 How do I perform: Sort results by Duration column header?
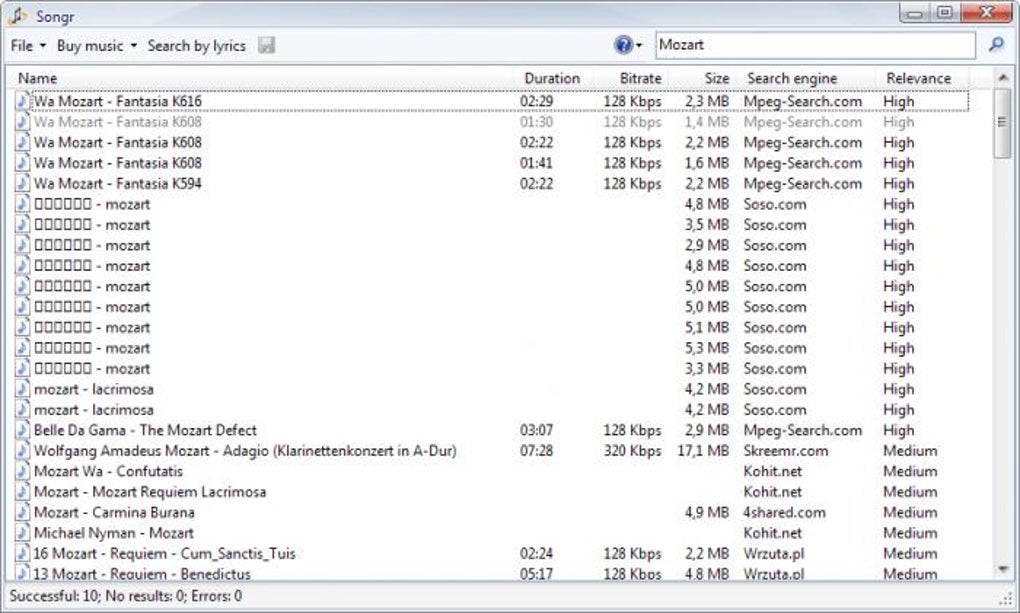(x=552, y=78)
